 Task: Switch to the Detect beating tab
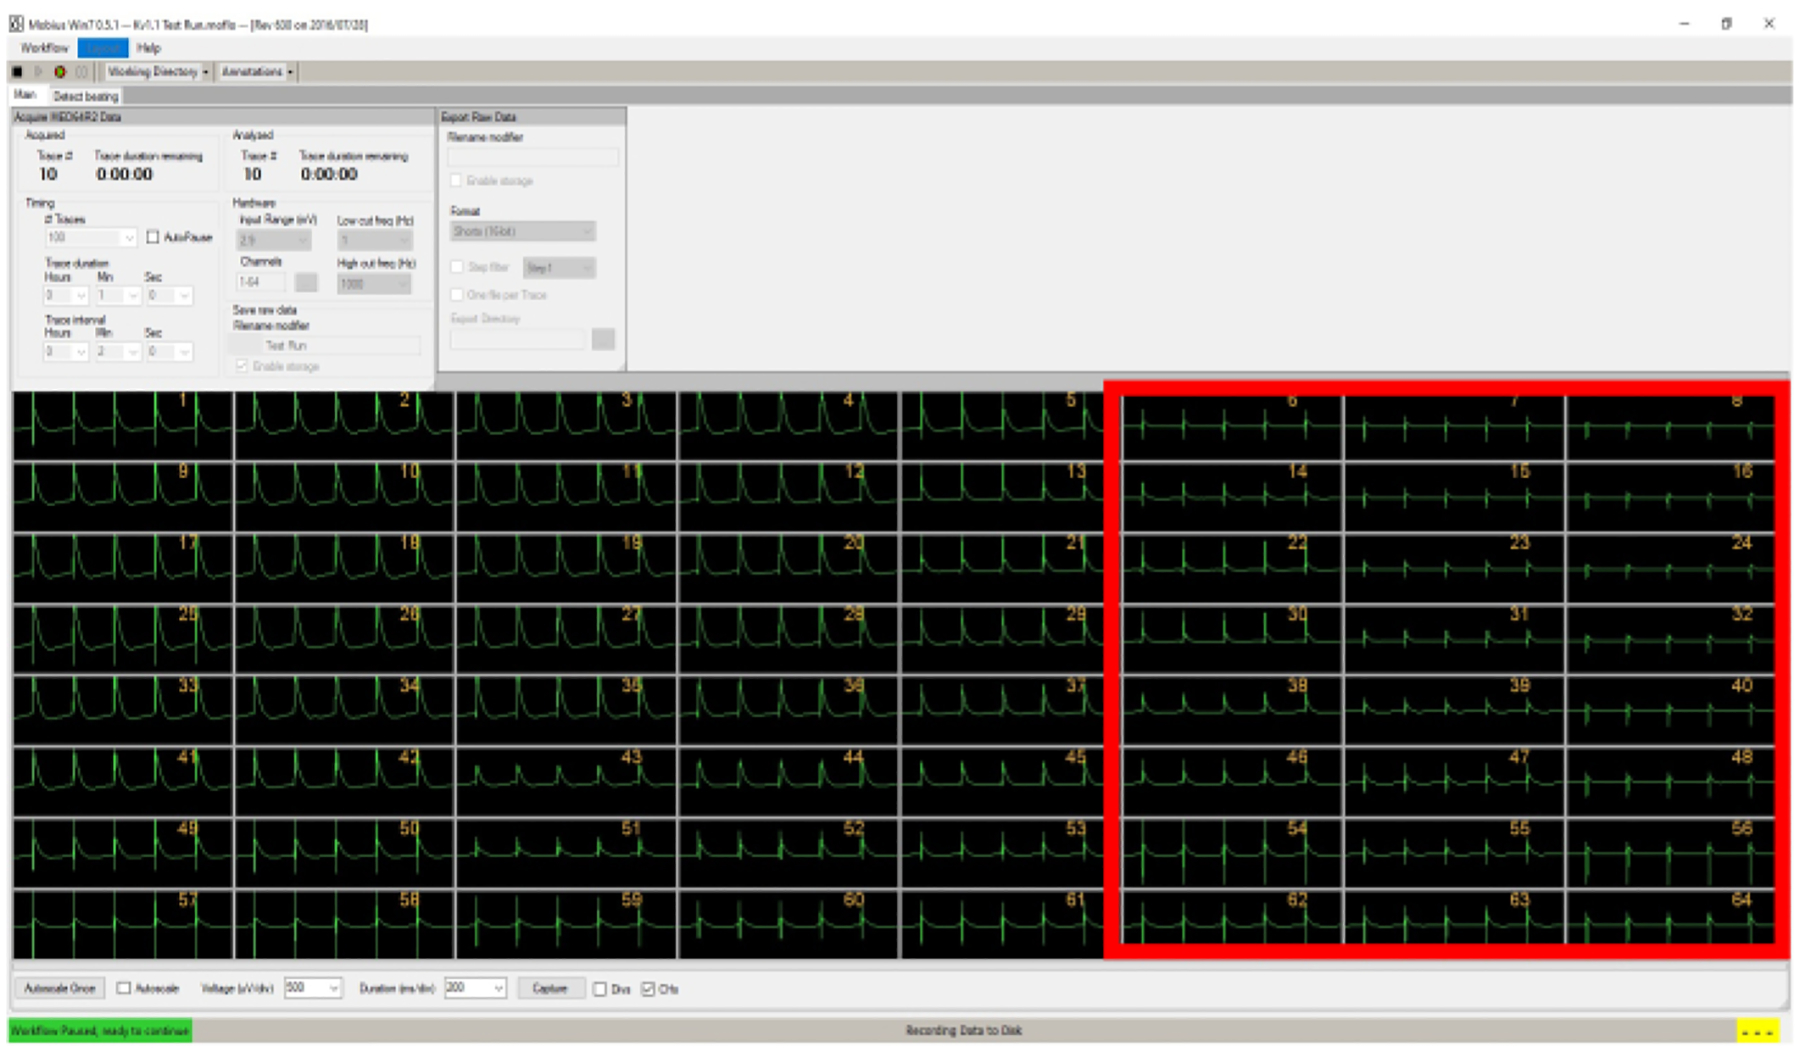86,96
